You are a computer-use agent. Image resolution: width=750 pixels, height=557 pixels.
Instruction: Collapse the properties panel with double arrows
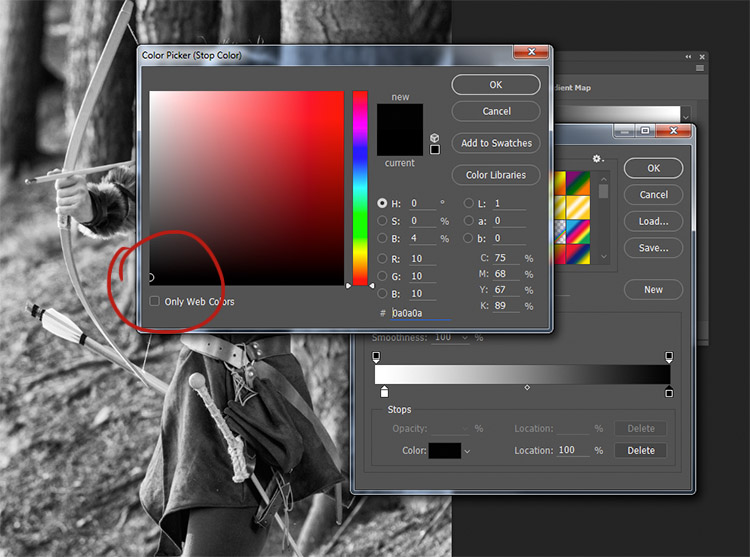[688, 56]
